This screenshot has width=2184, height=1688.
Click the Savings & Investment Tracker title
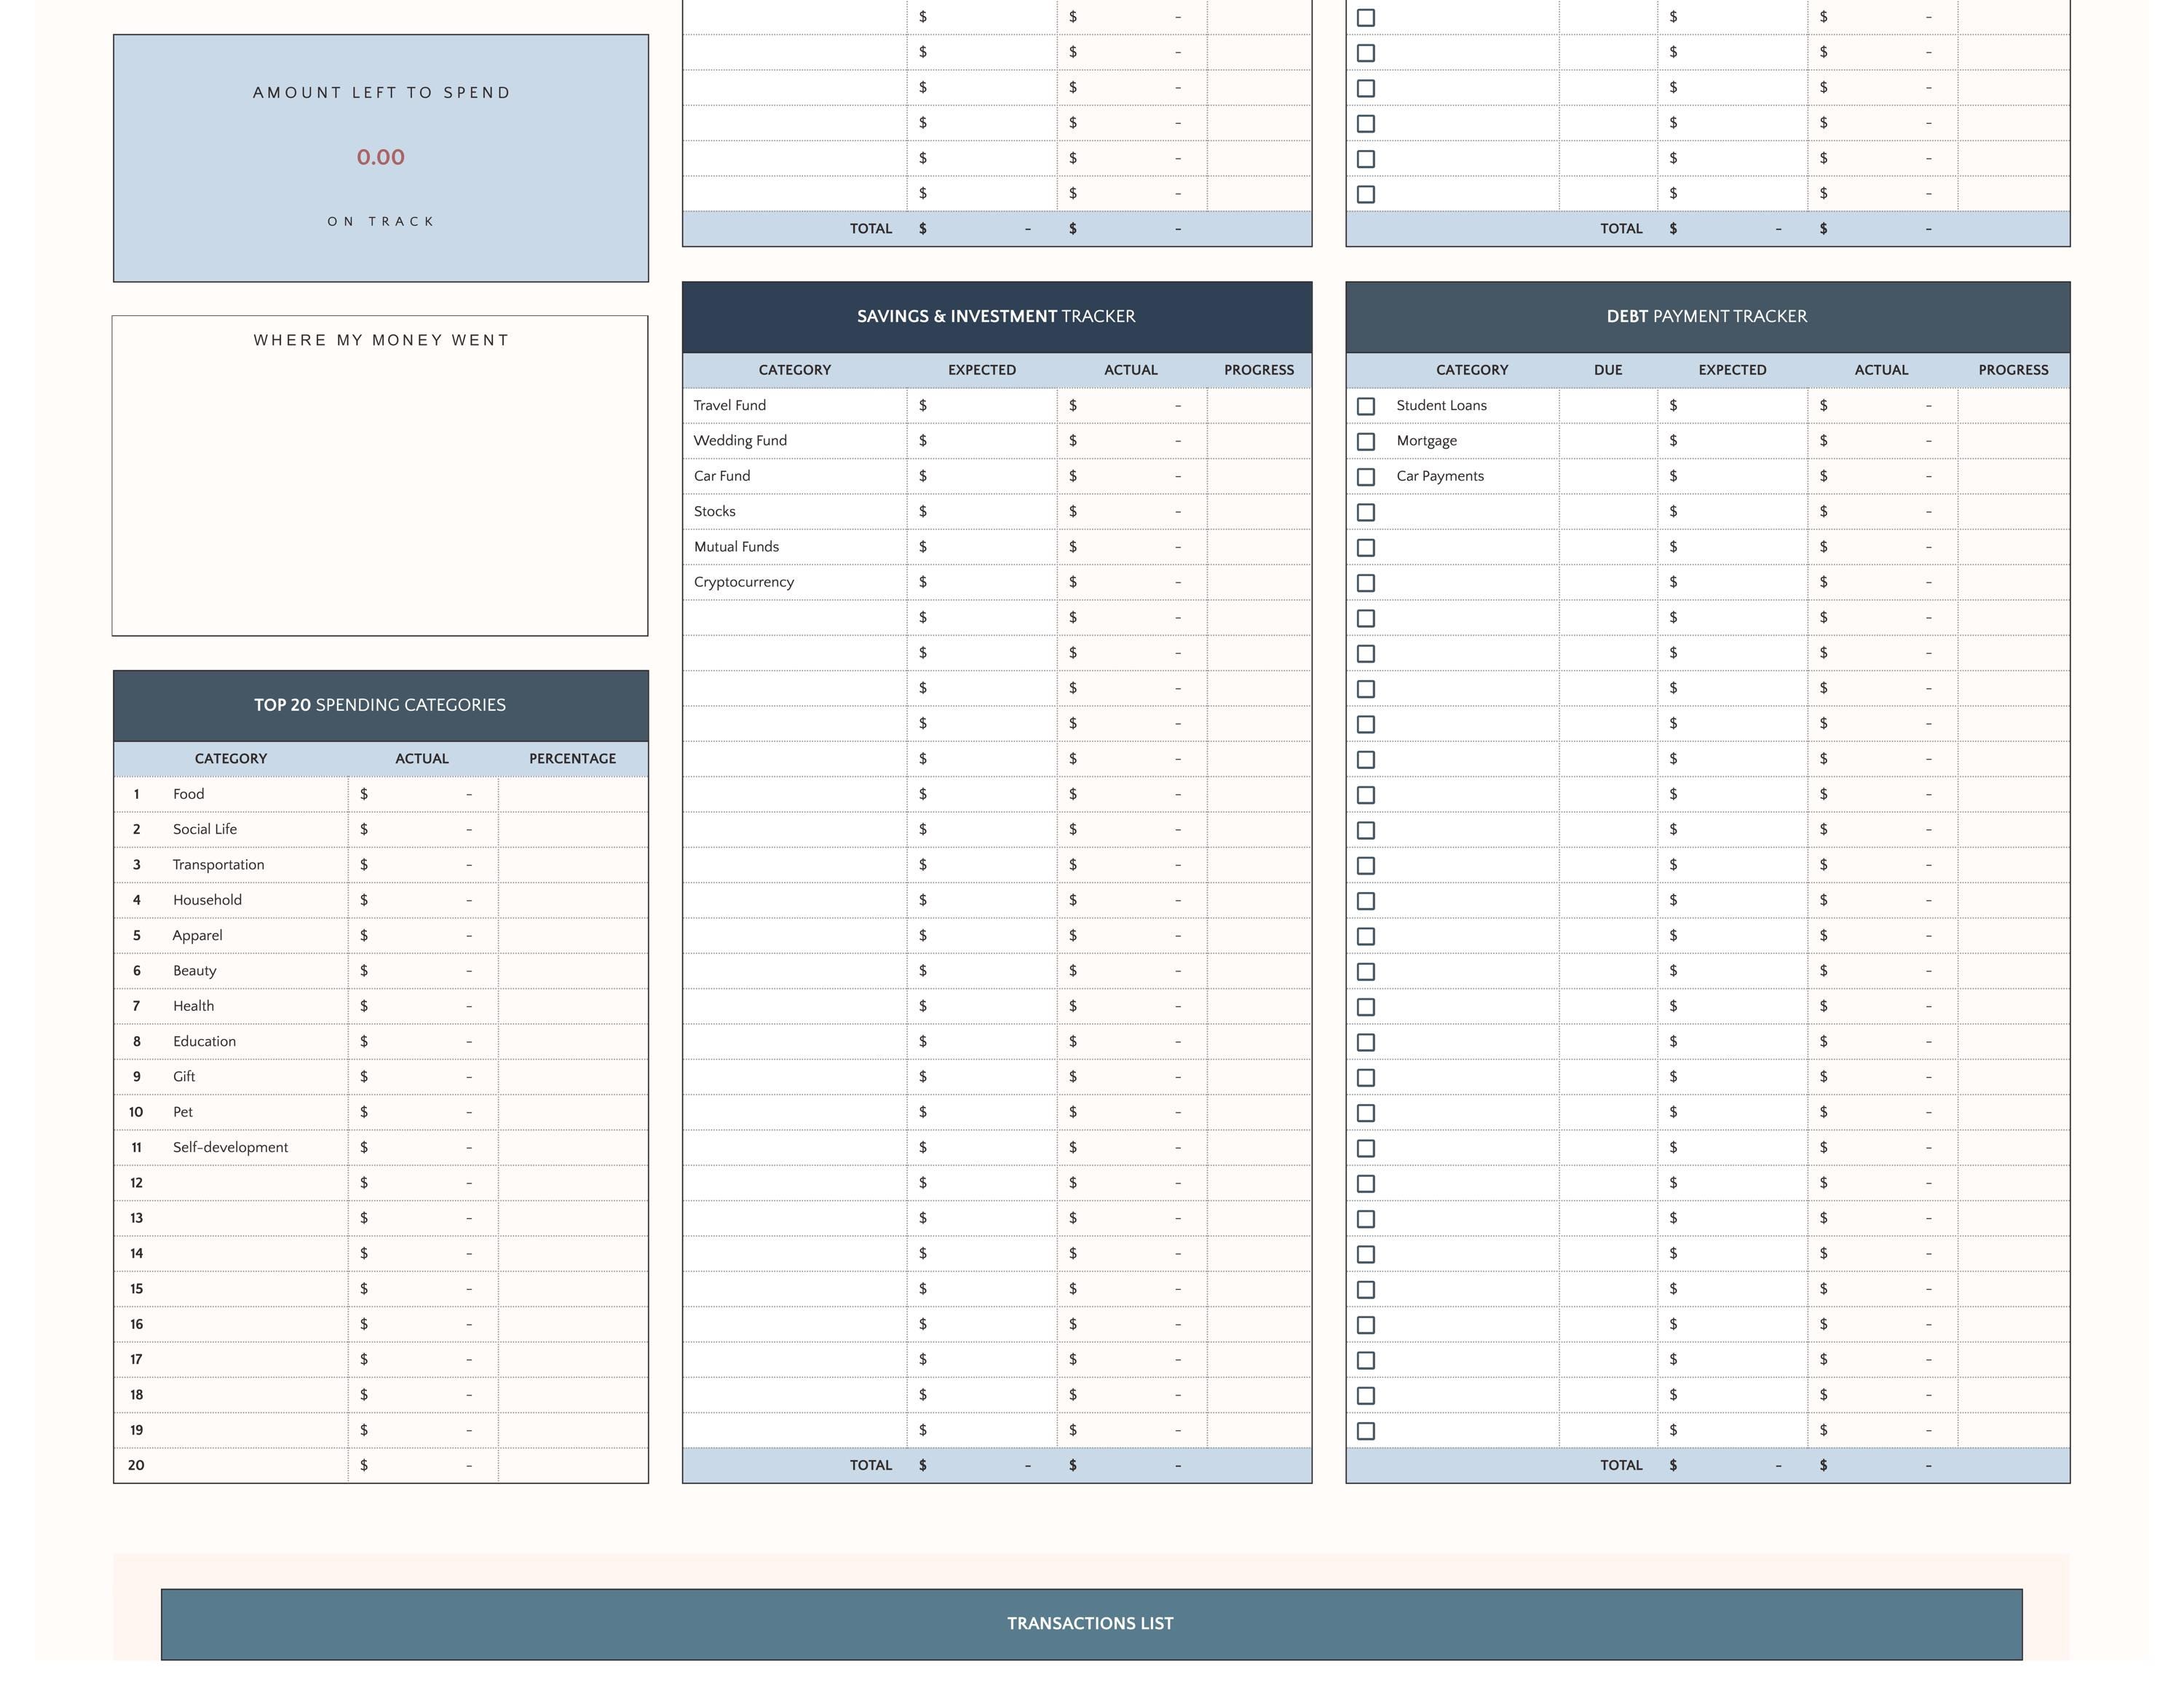click(x=996, y=316)
